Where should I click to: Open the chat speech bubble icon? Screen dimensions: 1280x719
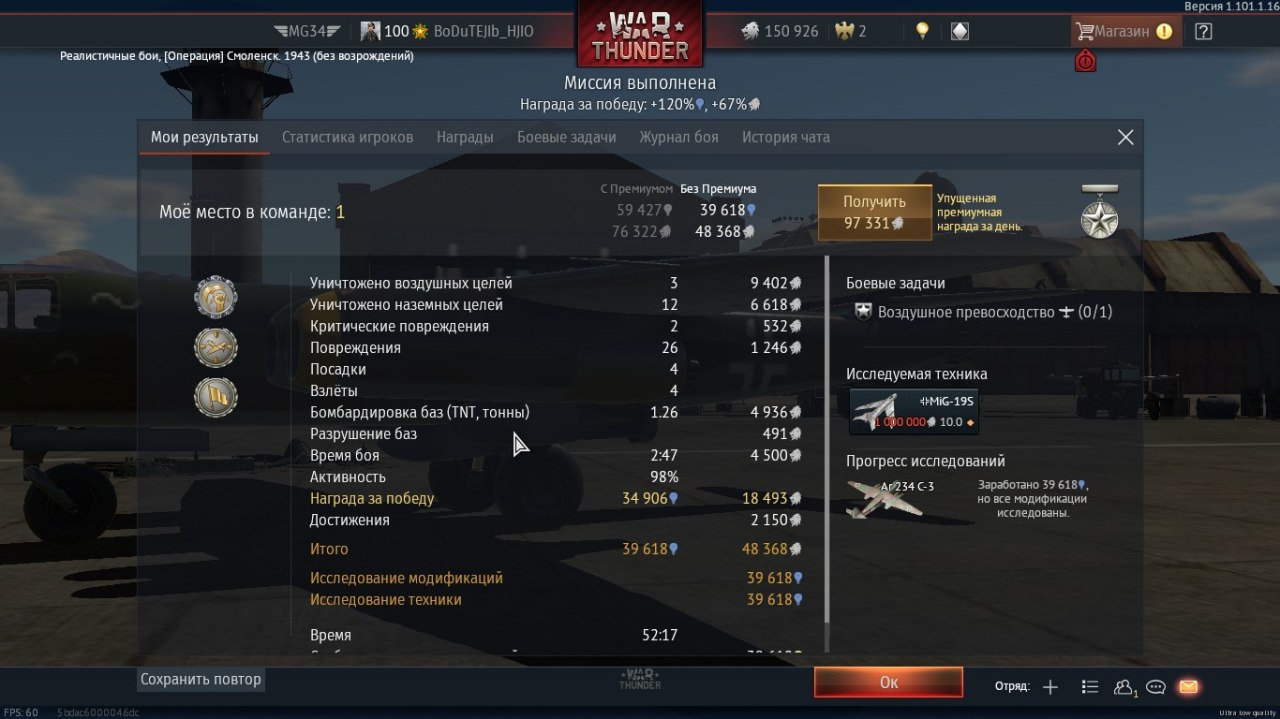pos(1156,687)
